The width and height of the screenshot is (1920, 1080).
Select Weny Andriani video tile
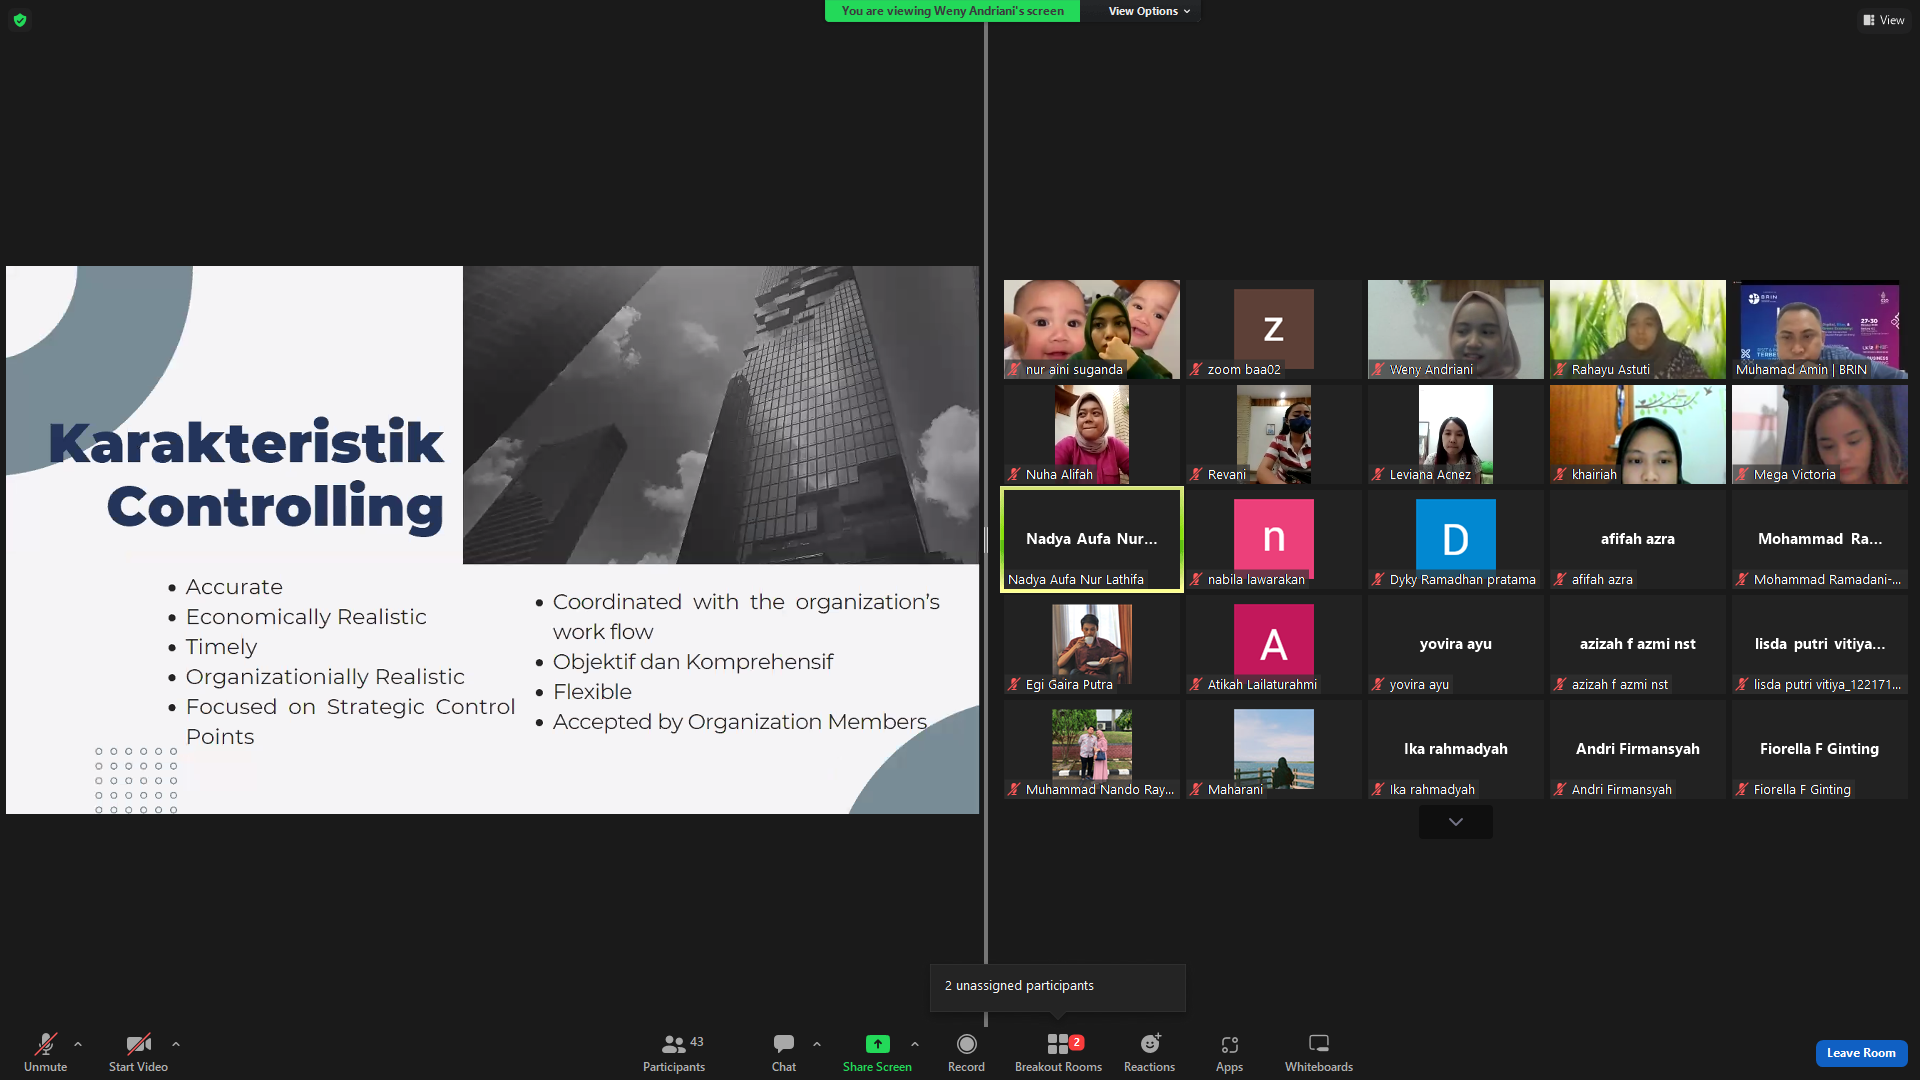coord(1456,329)
